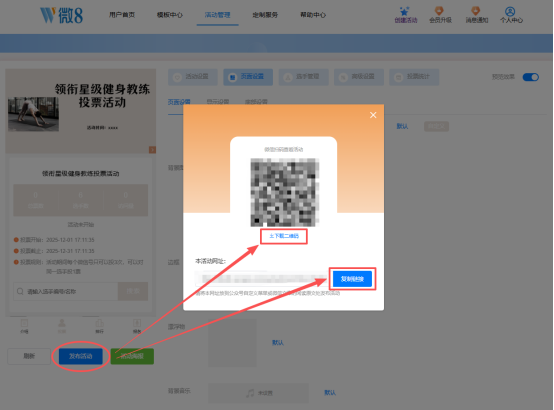Toggle the 预览效果 switch
The image size is (554, 410).
tap(531, 77)
